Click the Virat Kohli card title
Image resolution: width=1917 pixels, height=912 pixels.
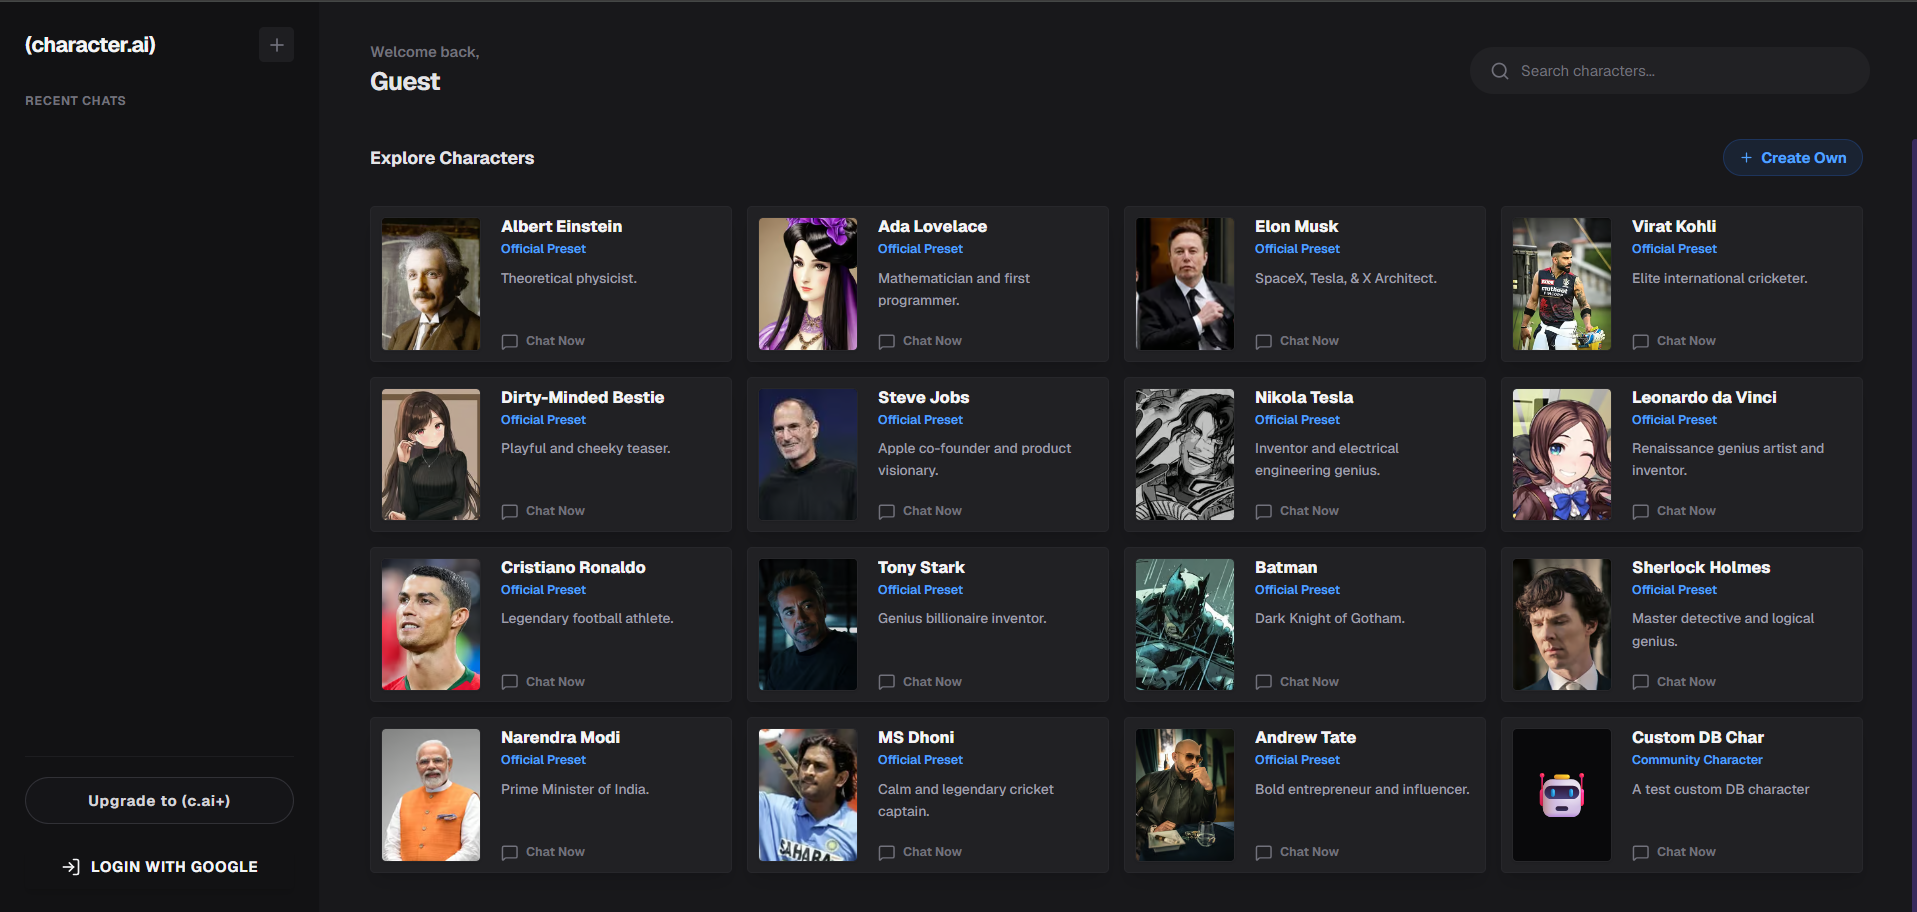pyautogui.click(x=1674, y=227)
